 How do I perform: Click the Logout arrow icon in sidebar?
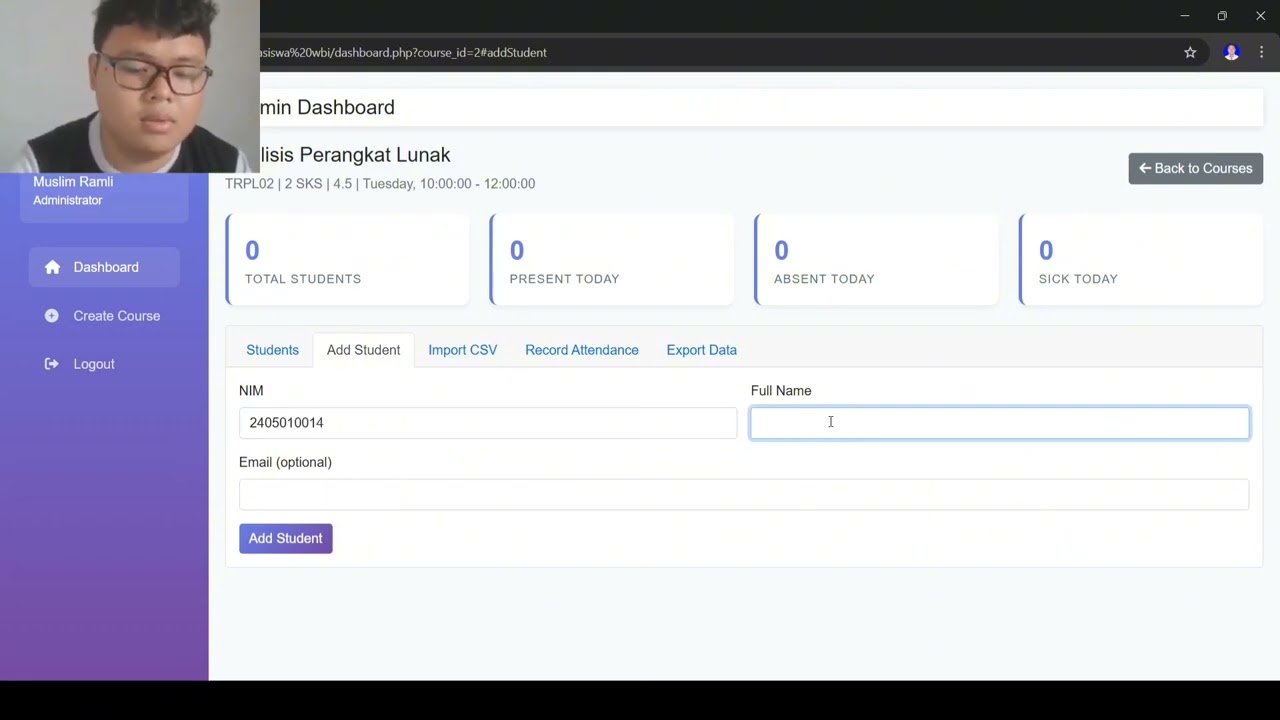pos(52,364)
